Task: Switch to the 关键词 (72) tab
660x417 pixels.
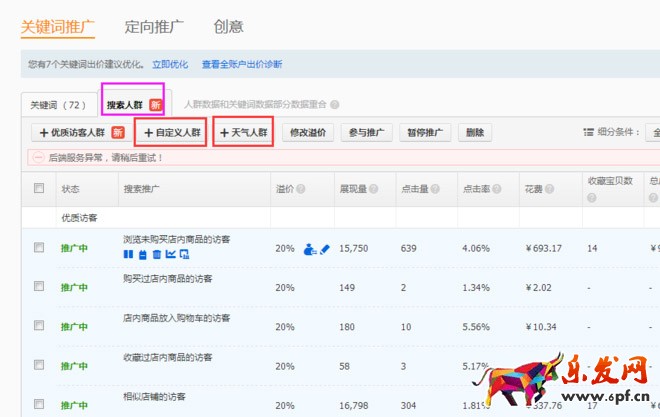Action: click(x=58, y=104)
